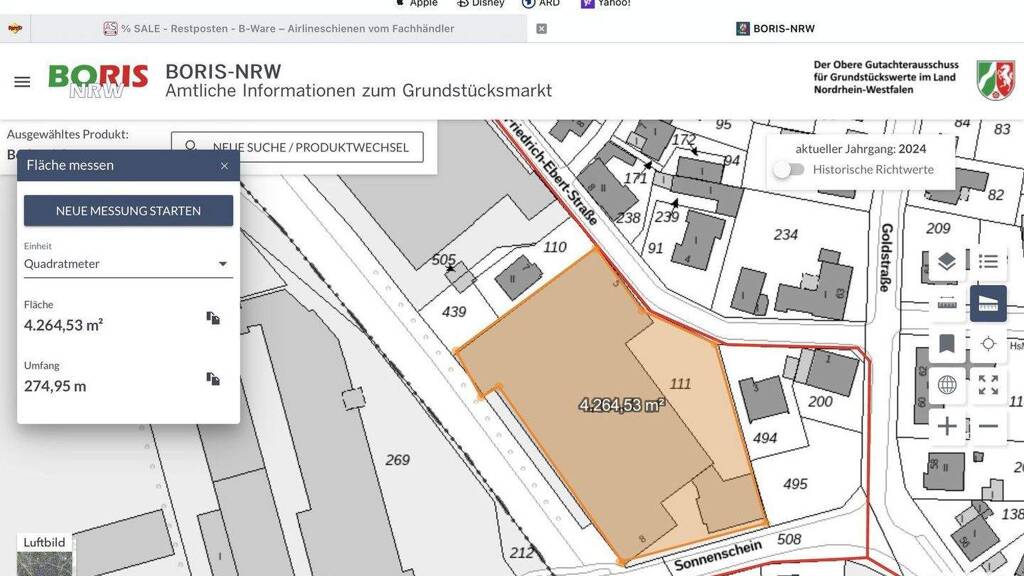Locate my position with the crosshair icon

click(988, 344)
